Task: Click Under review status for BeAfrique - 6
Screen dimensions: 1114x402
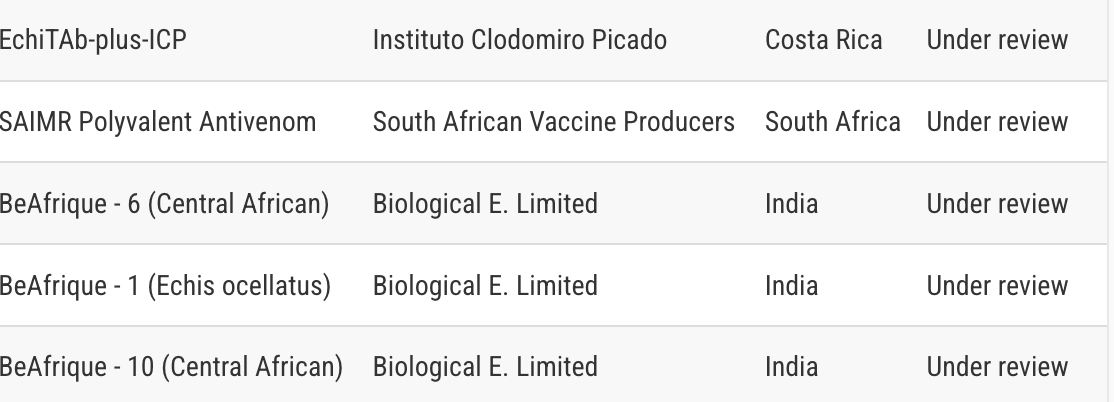Action: [997, 204]
